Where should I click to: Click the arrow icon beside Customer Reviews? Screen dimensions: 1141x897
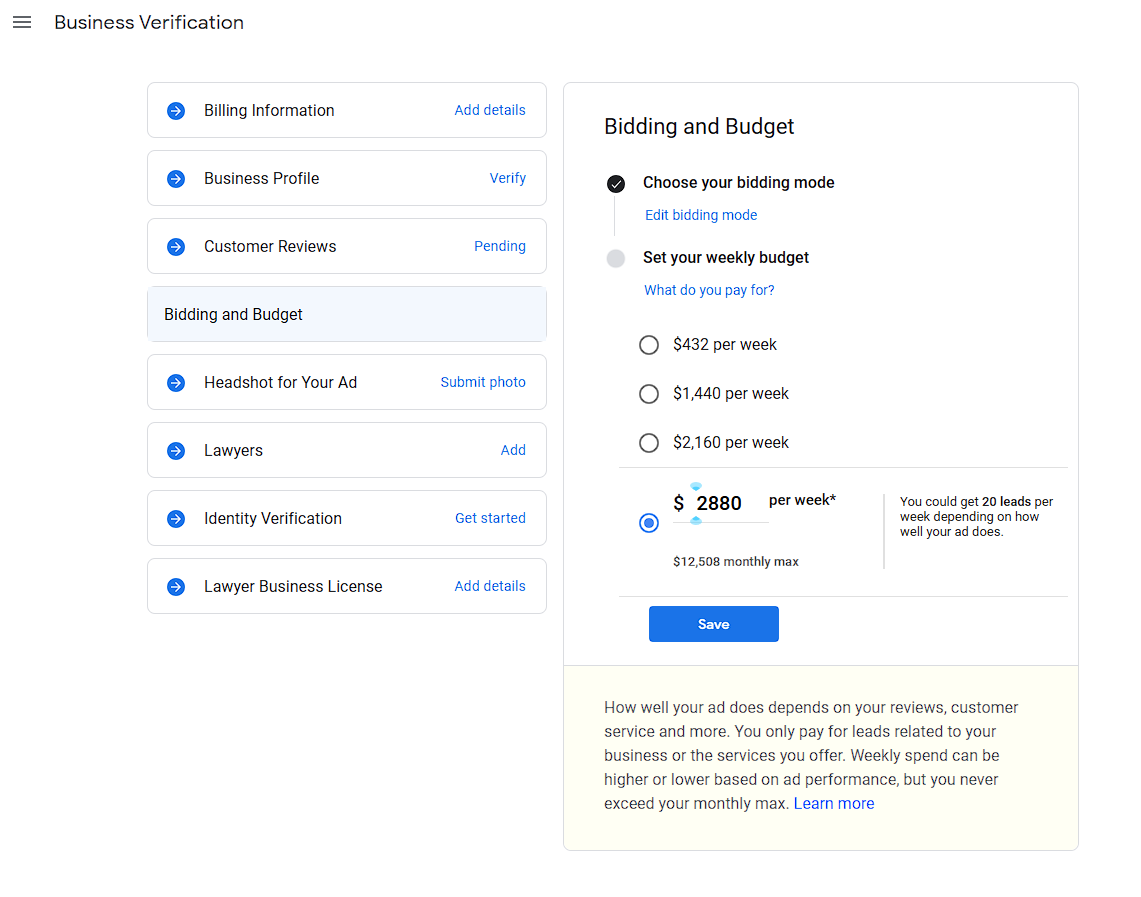coord(176,247)
